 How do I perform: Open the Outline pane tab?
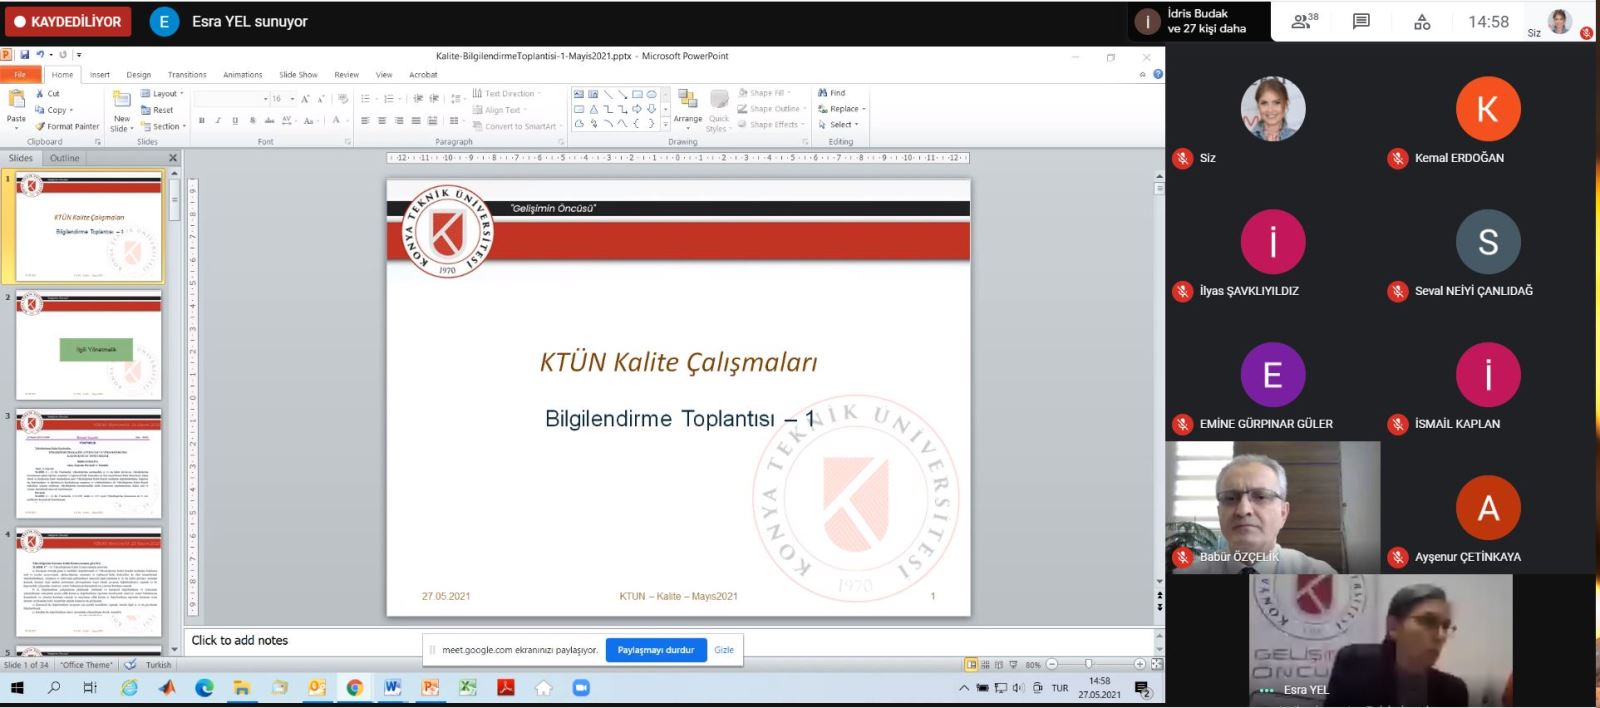(x=65, y=158)
